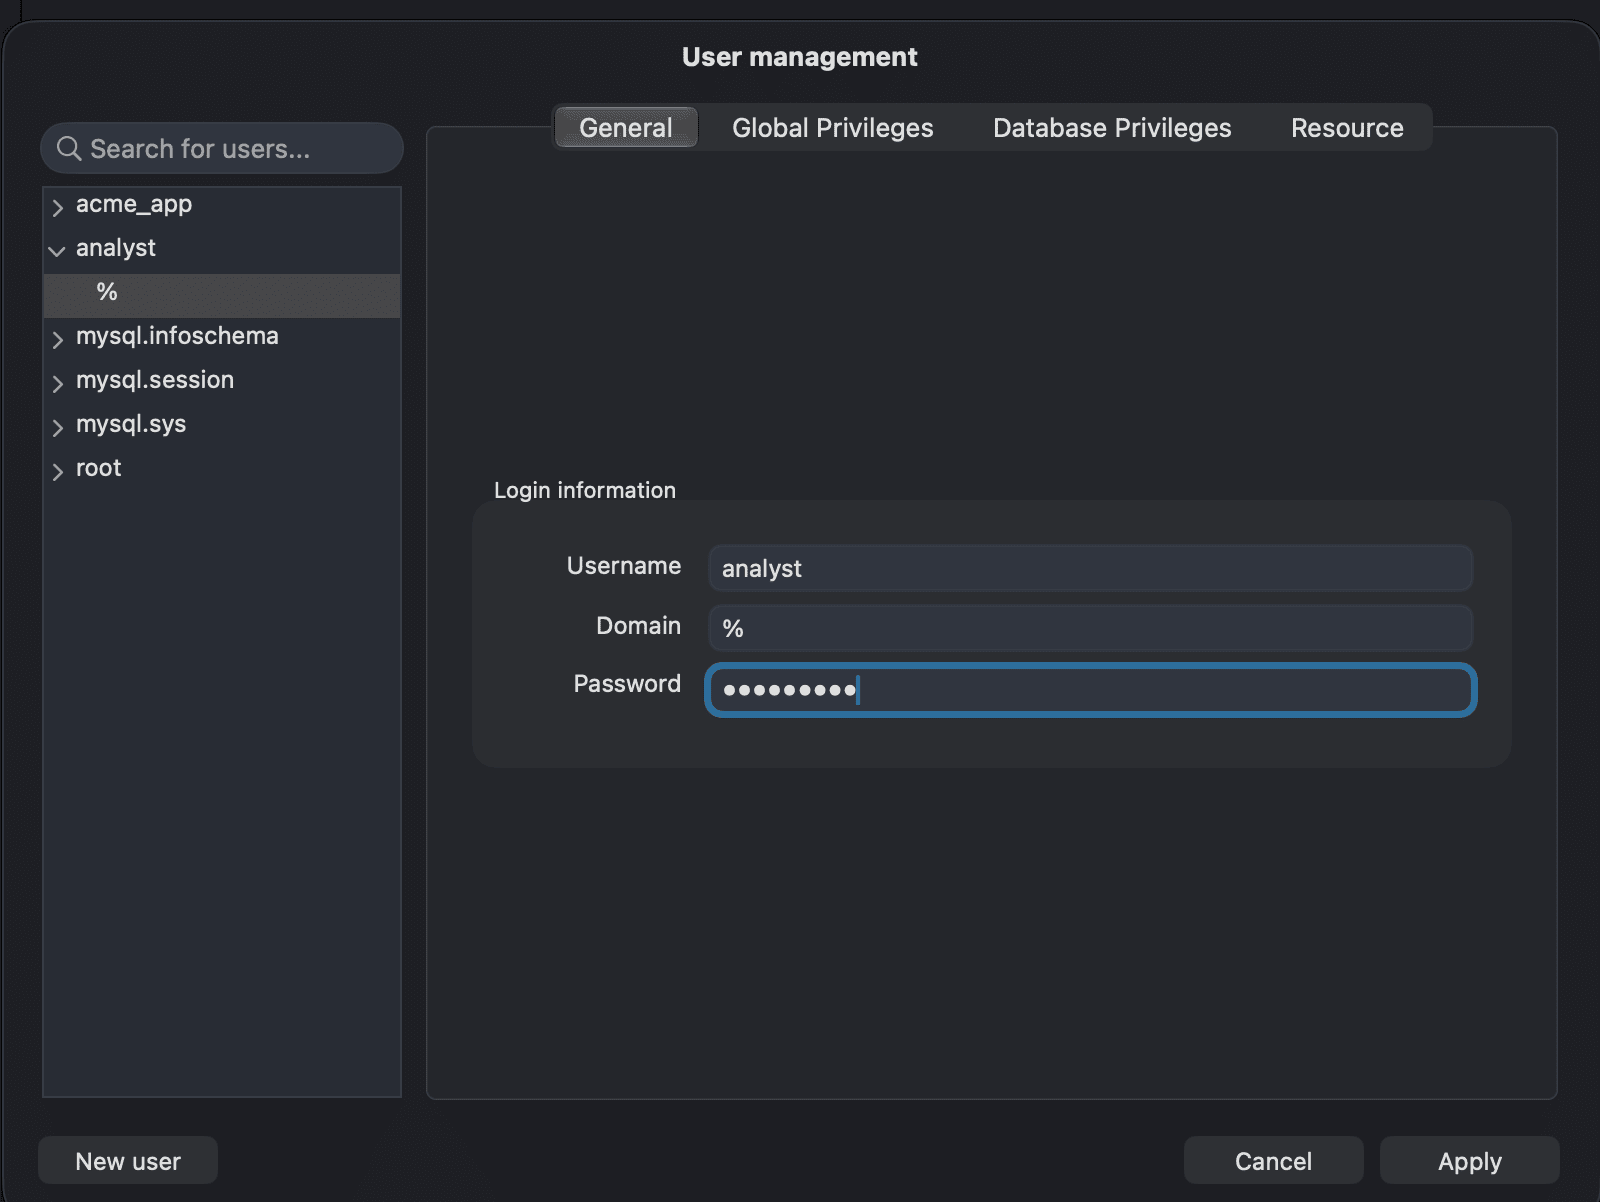The image size is (1600, 1202).
Task: Select the root user name
Action: click(x=98, y=468)
